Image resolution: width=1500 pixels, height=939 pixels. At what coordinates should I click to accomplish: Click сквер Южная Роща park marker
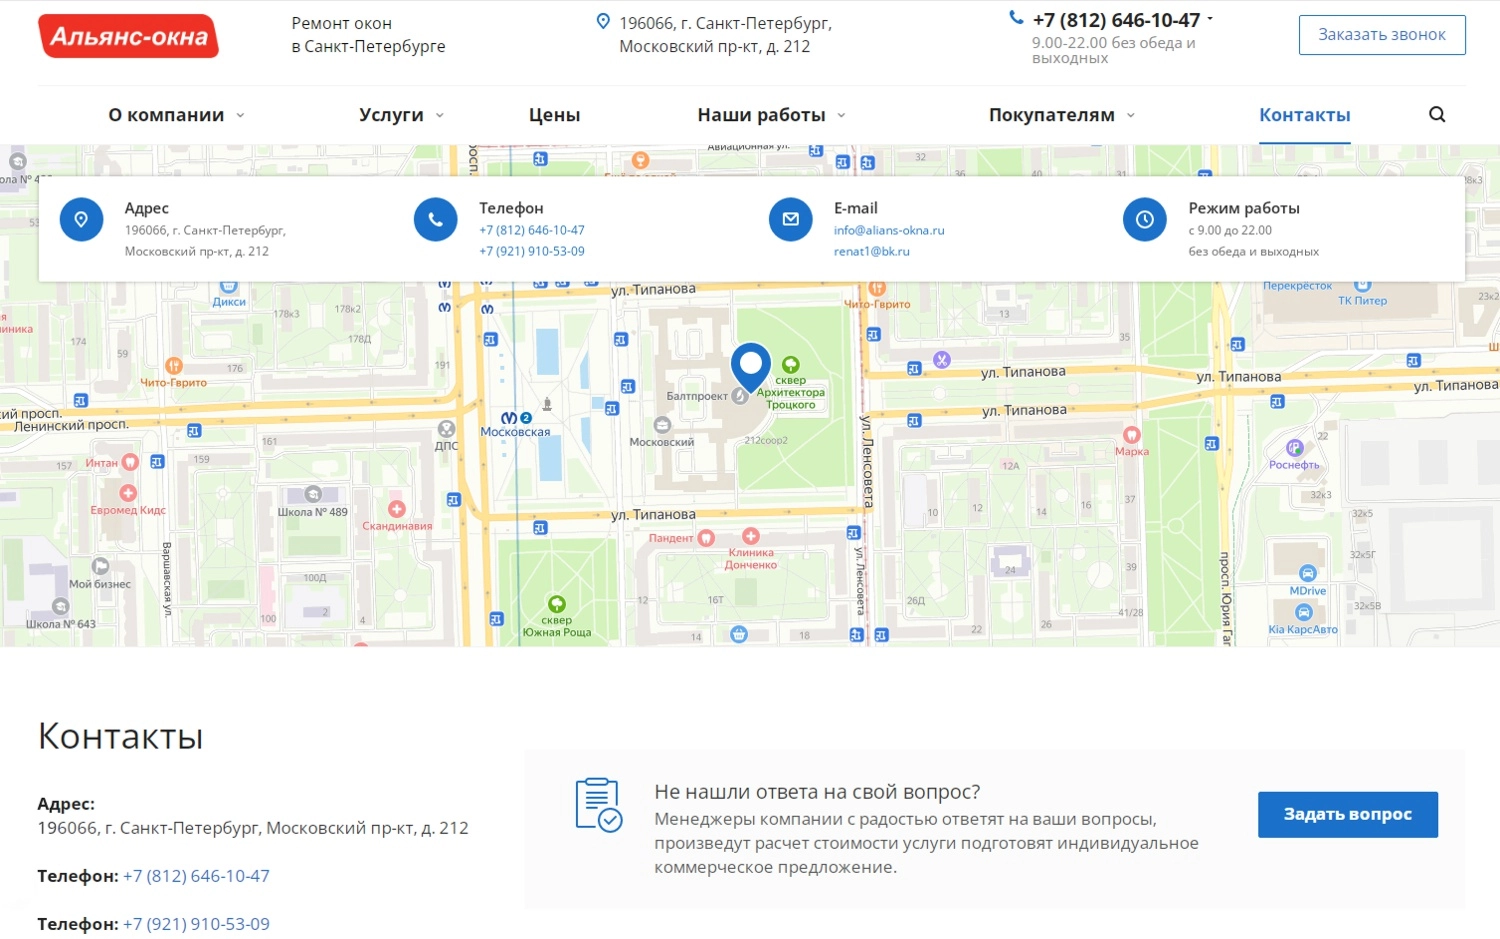click(x=557, y=604)
